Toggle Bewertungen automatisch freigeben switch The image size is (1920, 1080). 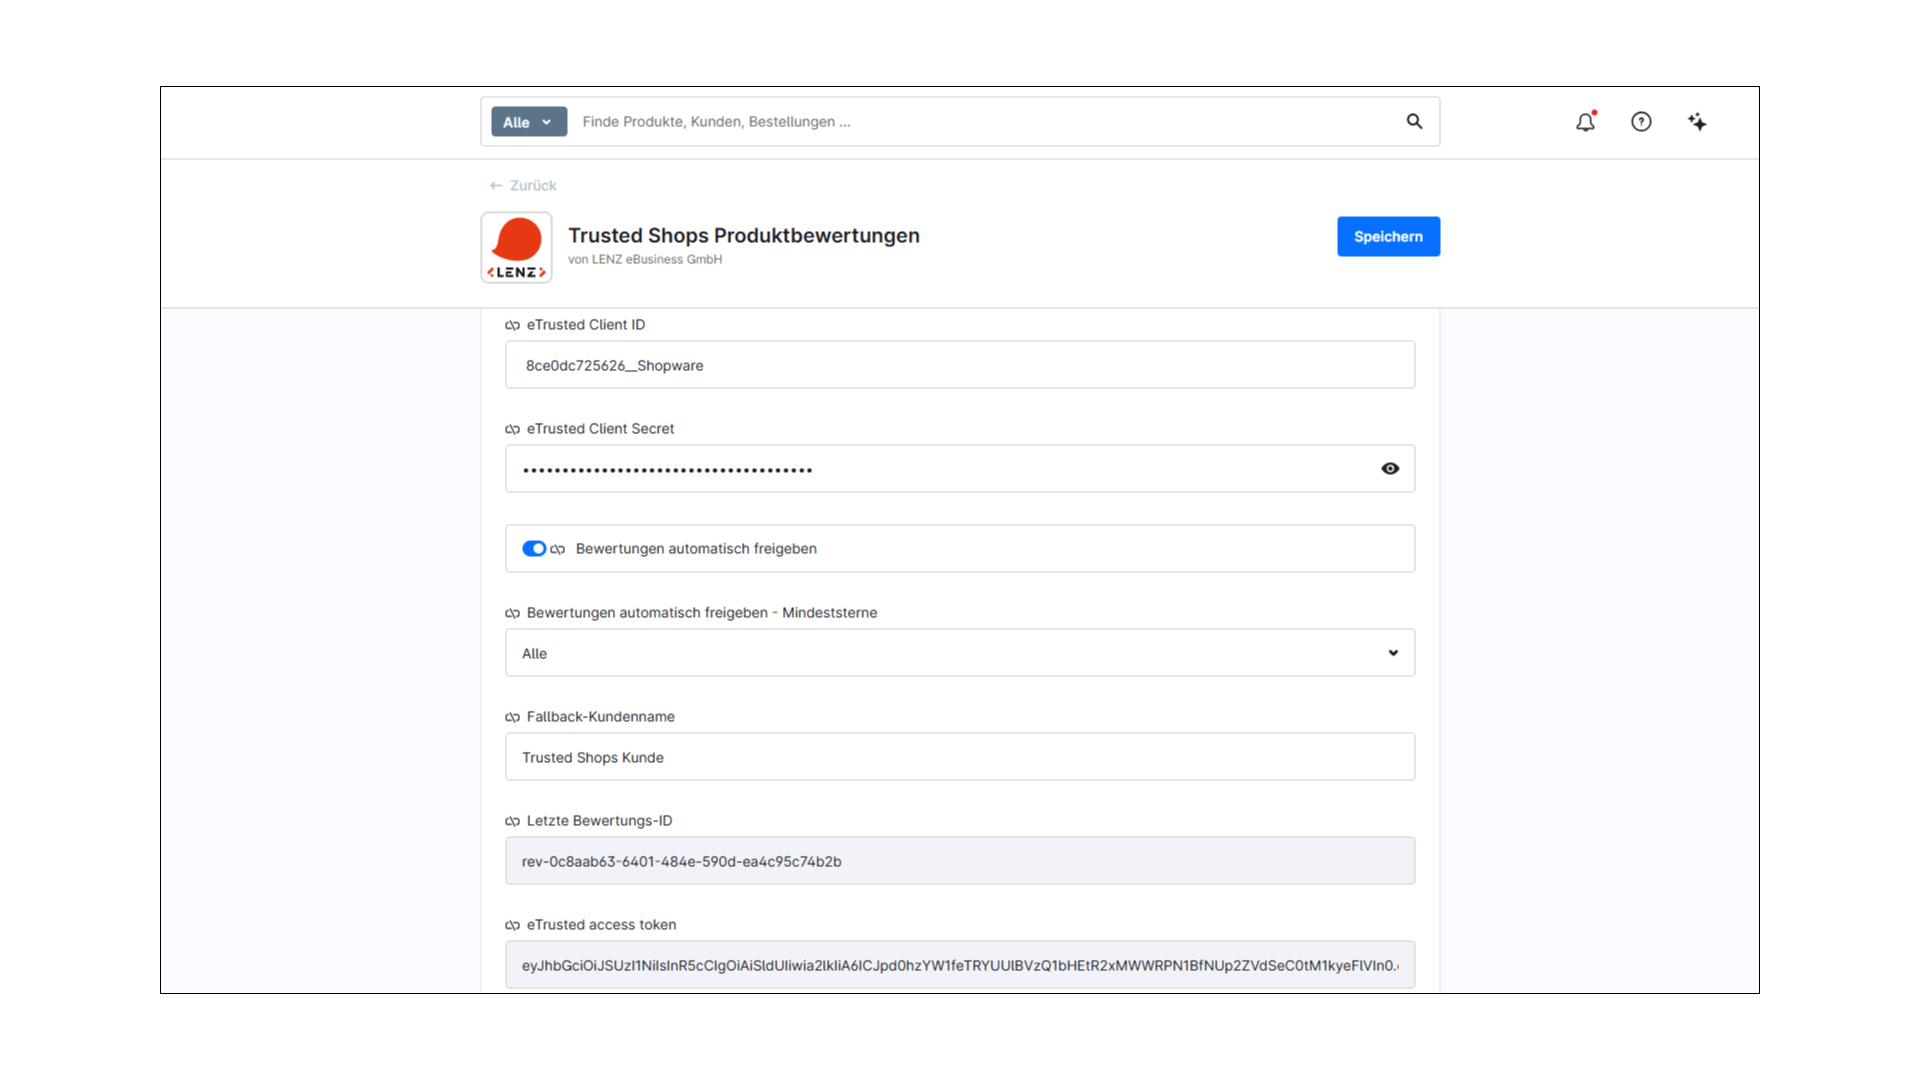534,549
